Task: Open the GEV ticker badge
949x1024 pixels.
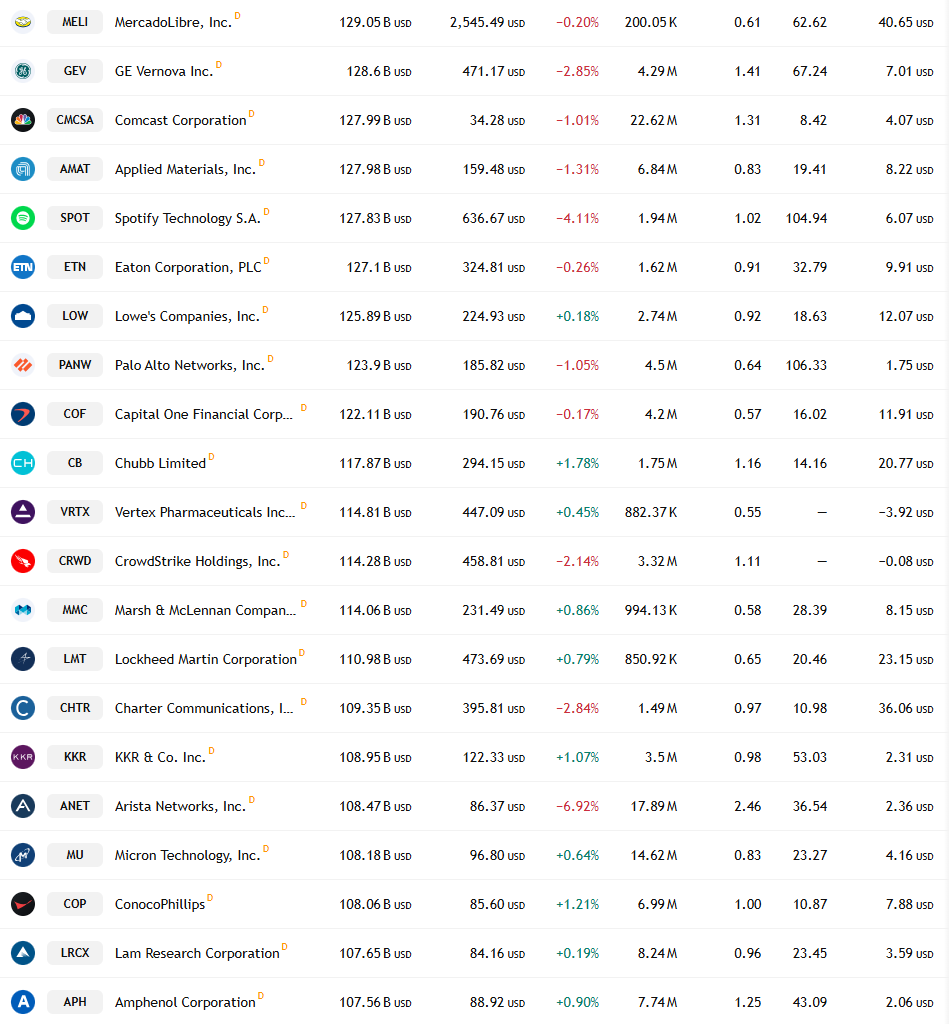Action: click(x=75, y=71)
